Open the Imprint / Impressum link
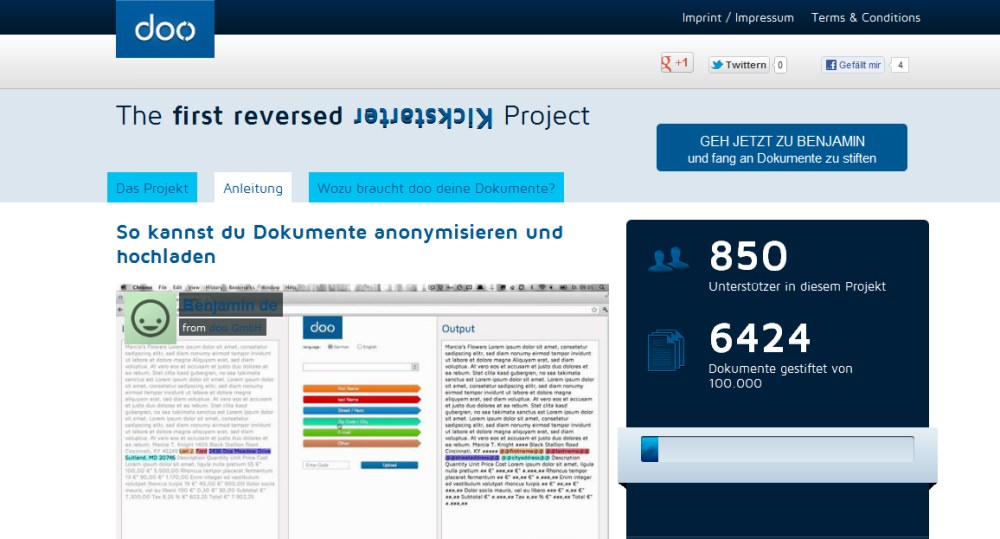This screenshot has height=539, width=1000. pyautogui.click(x=738, y=17)
